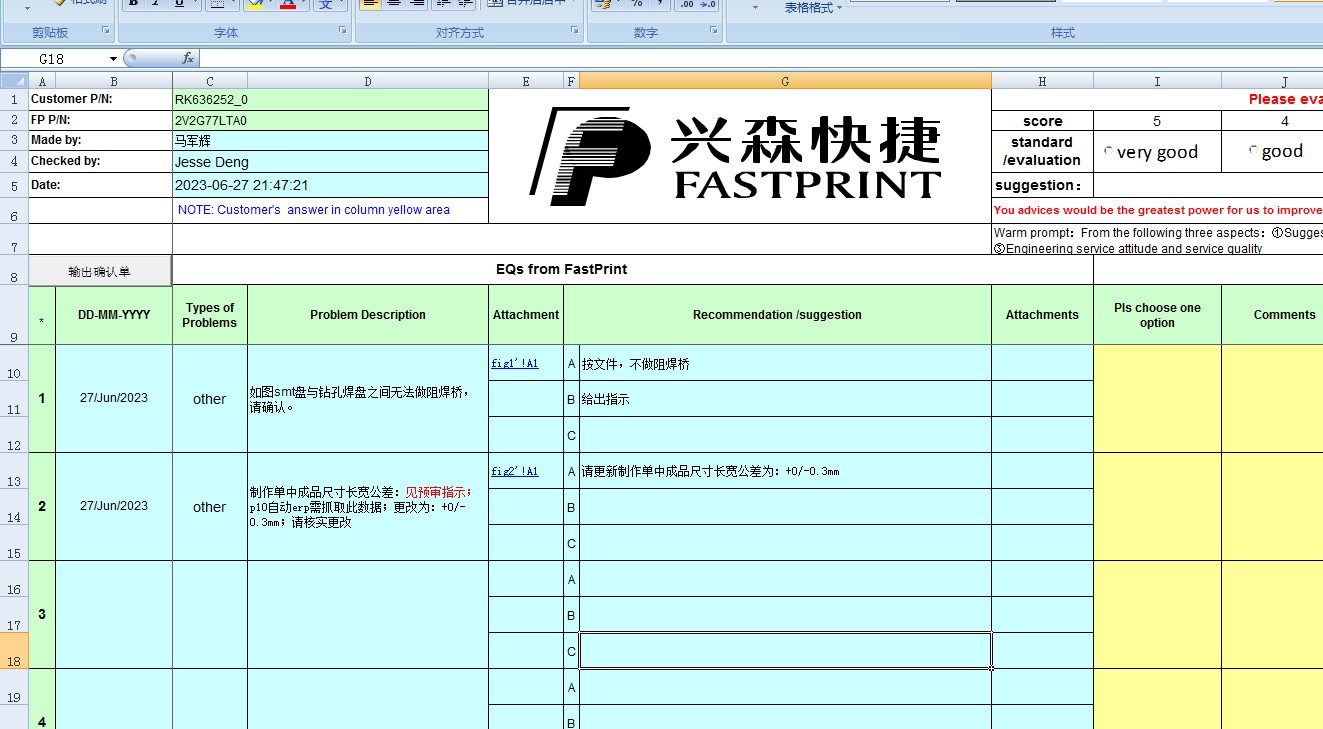Click the select-all corner of the sheet
Viewport: 1323px width, 729px height.
click(14, 81)
